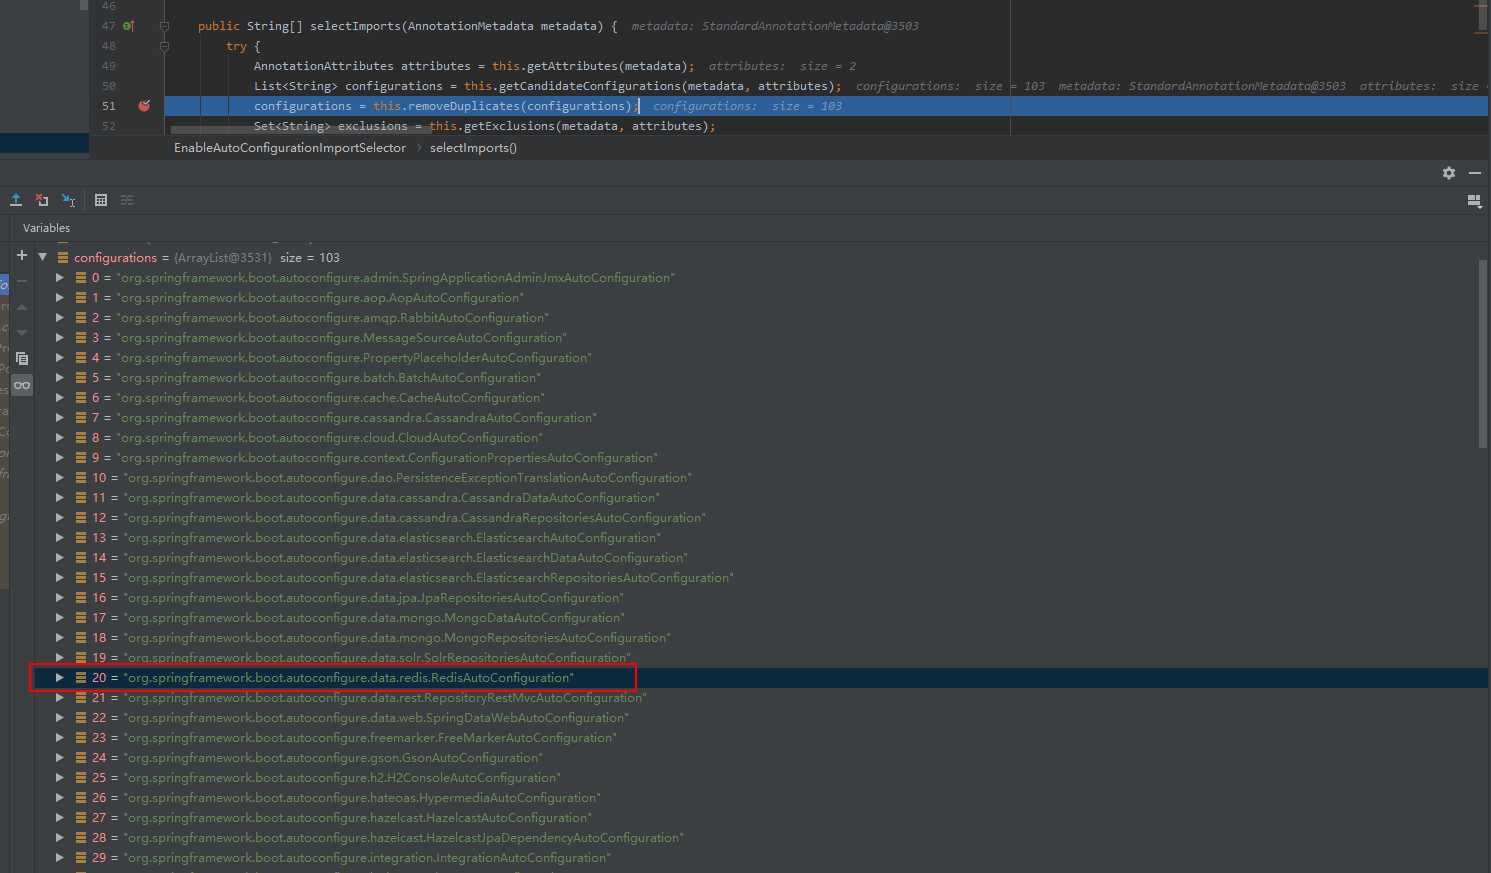The width and height of the screenshot is (1491, 873).
Task: Toggle the show watches glasses icon
Action: coord(22,385)
